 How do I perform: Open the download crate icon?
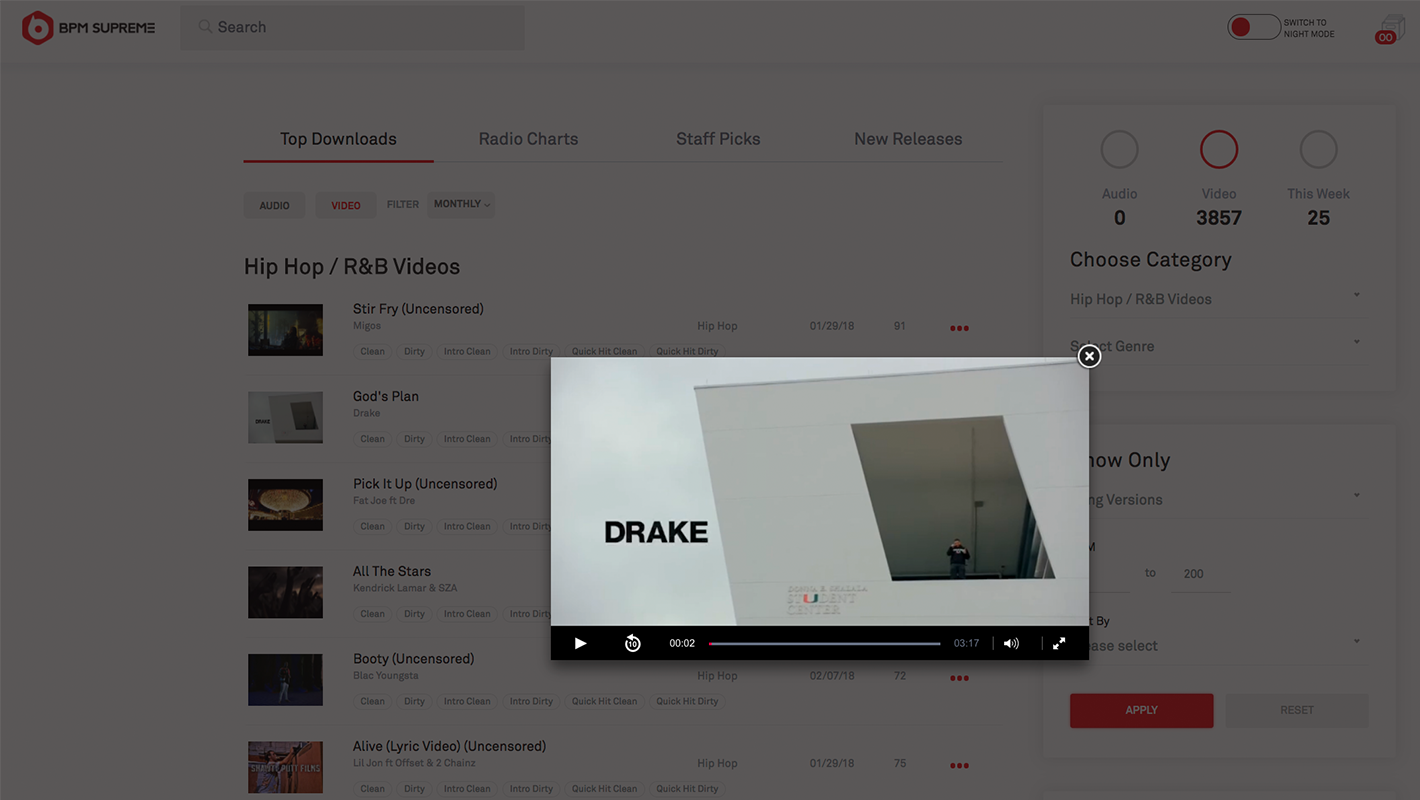click(x=1390, y=30)
